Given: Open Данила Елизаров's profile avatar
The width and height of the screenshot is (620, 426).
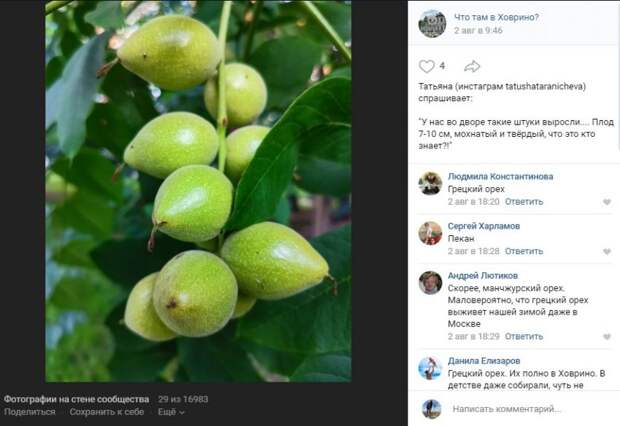Looking at the screenshot, I should [430, 368].
